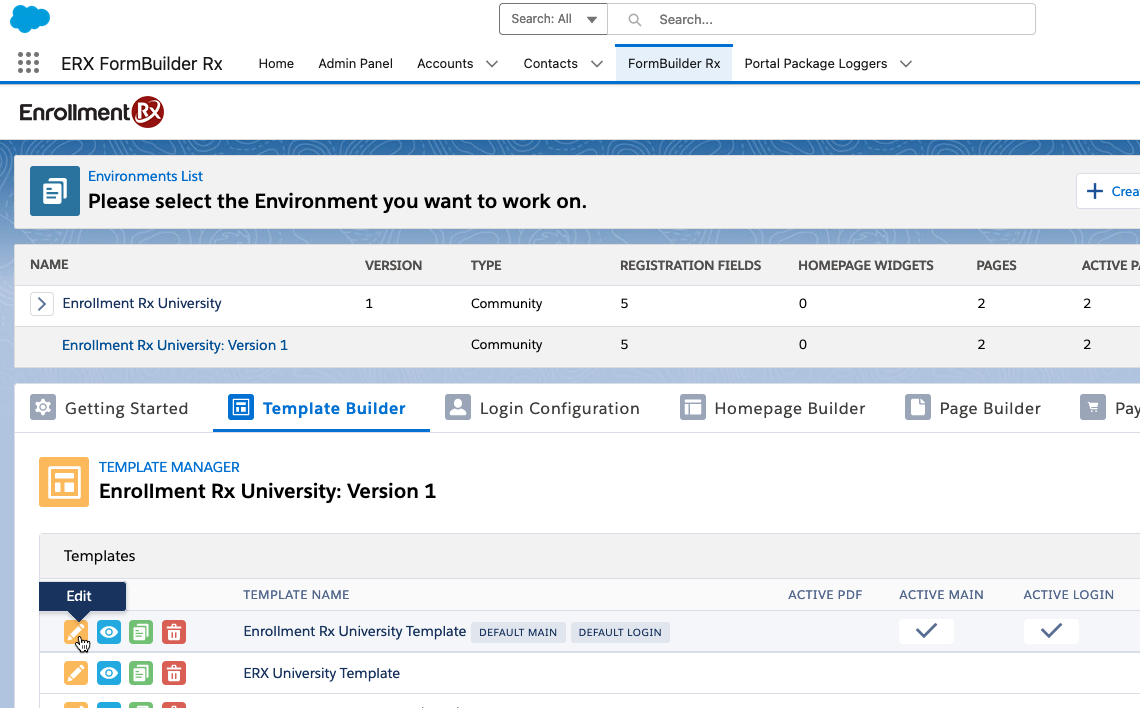The width and height of the screenshot is (1140, 708).
Task: Preview the Enrollment Rx University Template
Action: coord(109,632)
